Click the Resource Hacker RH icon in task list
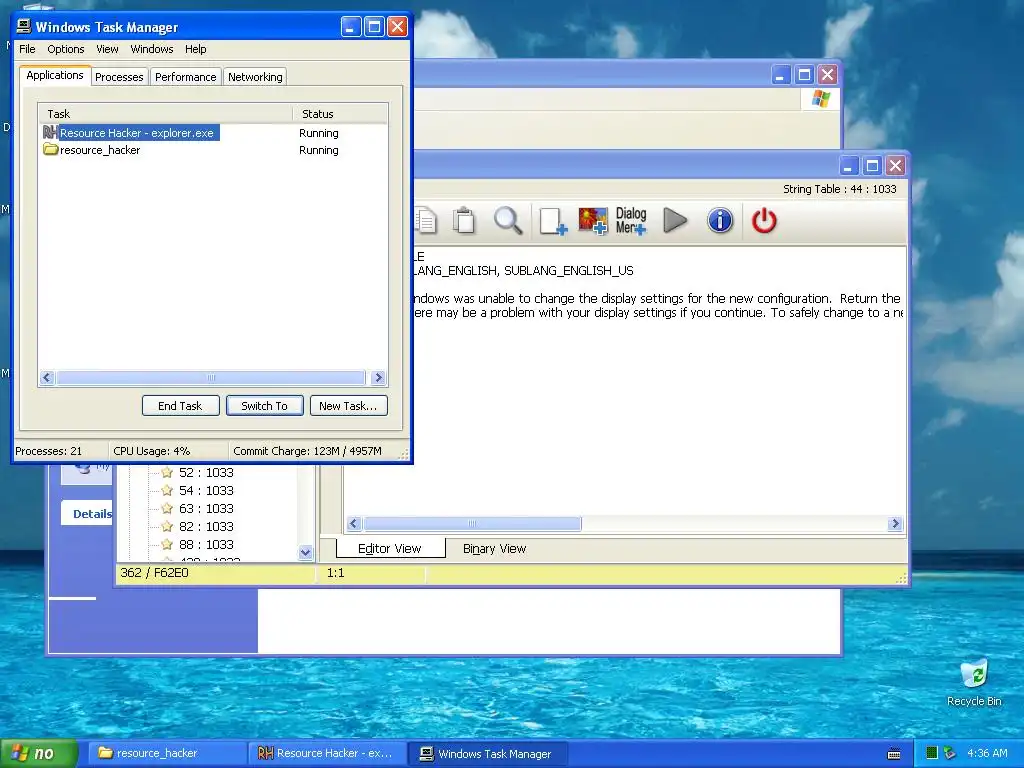This screenshot has width=1024, height=768. pos(50,133)
